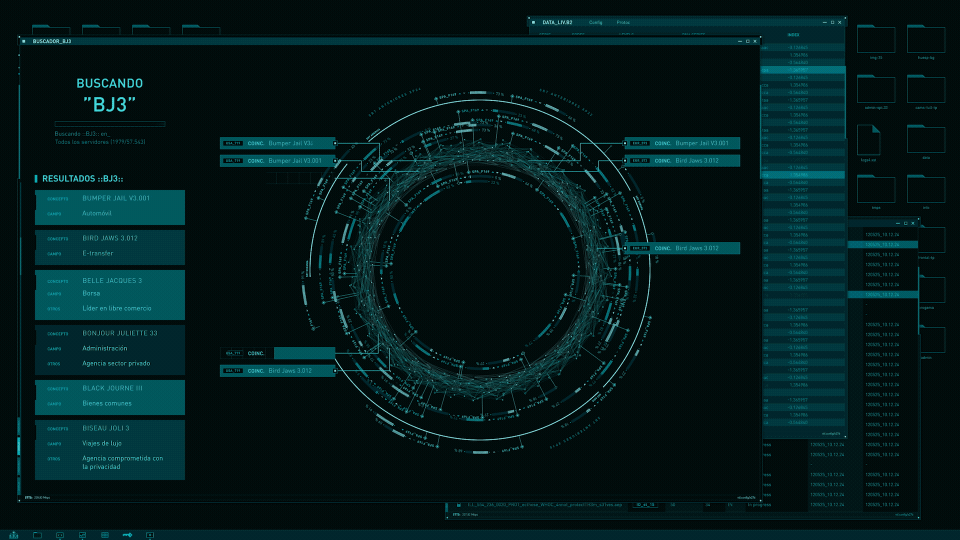Click right Bumper Jail V3.001 coincidence tag
Viewport: 960px width, 540px height.
click(x=682, y=143)
